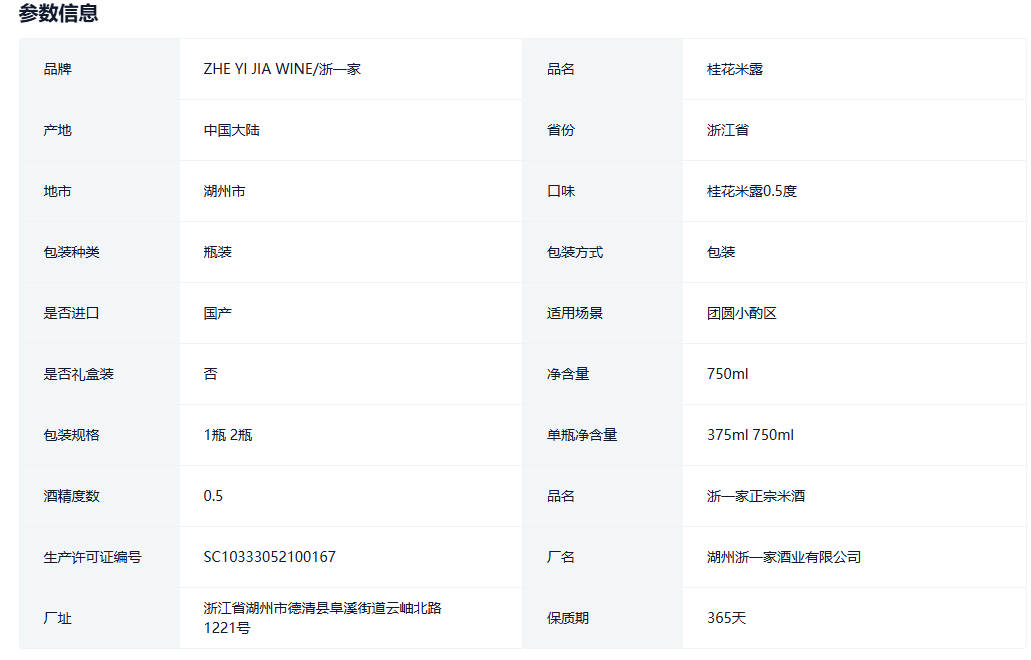Select the manufacturer 湖州浙一家酒业有限公司
This screenshot has width=1031, height=660.
(x=784, y=557)
